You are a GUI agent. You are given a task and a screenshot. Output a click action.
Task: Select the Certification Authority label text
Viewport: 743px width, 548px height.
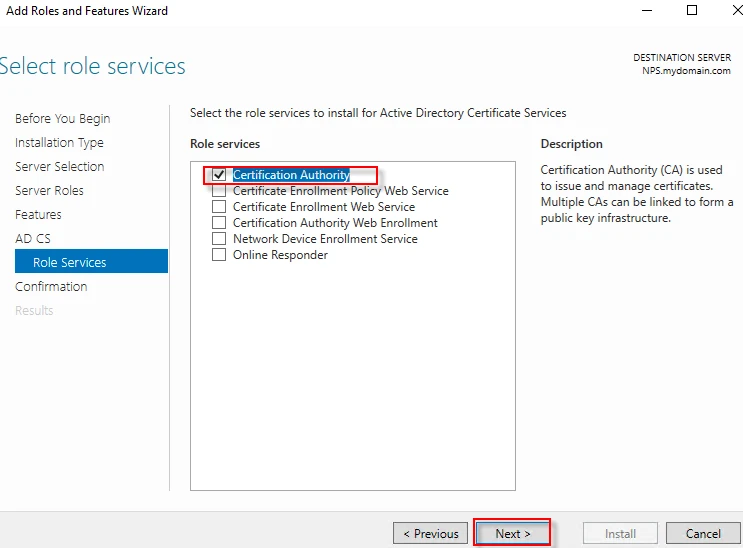291,175
